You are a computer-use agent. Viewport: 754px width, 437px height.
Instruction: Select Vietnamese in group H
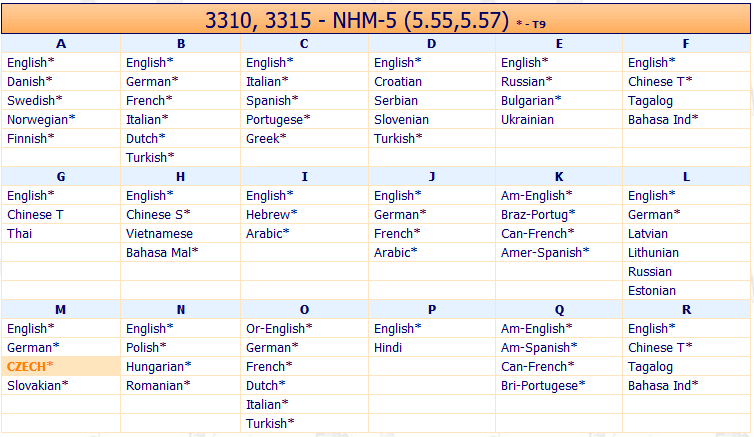pyautogui.click(x=159, y=234)
